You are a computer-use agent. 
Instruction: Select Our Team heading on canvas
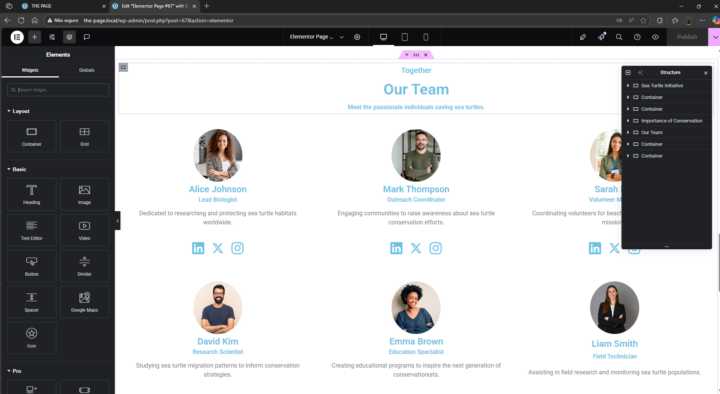pos(416,89)
